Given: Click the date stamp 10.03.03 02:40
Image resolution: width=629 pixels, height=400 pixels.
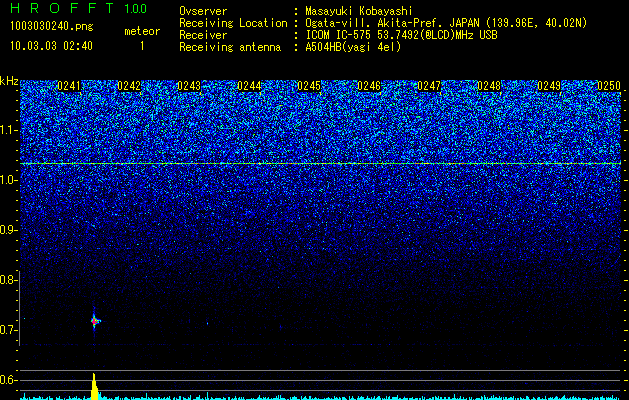Looking at the screenshot, I should coord(51,46).
